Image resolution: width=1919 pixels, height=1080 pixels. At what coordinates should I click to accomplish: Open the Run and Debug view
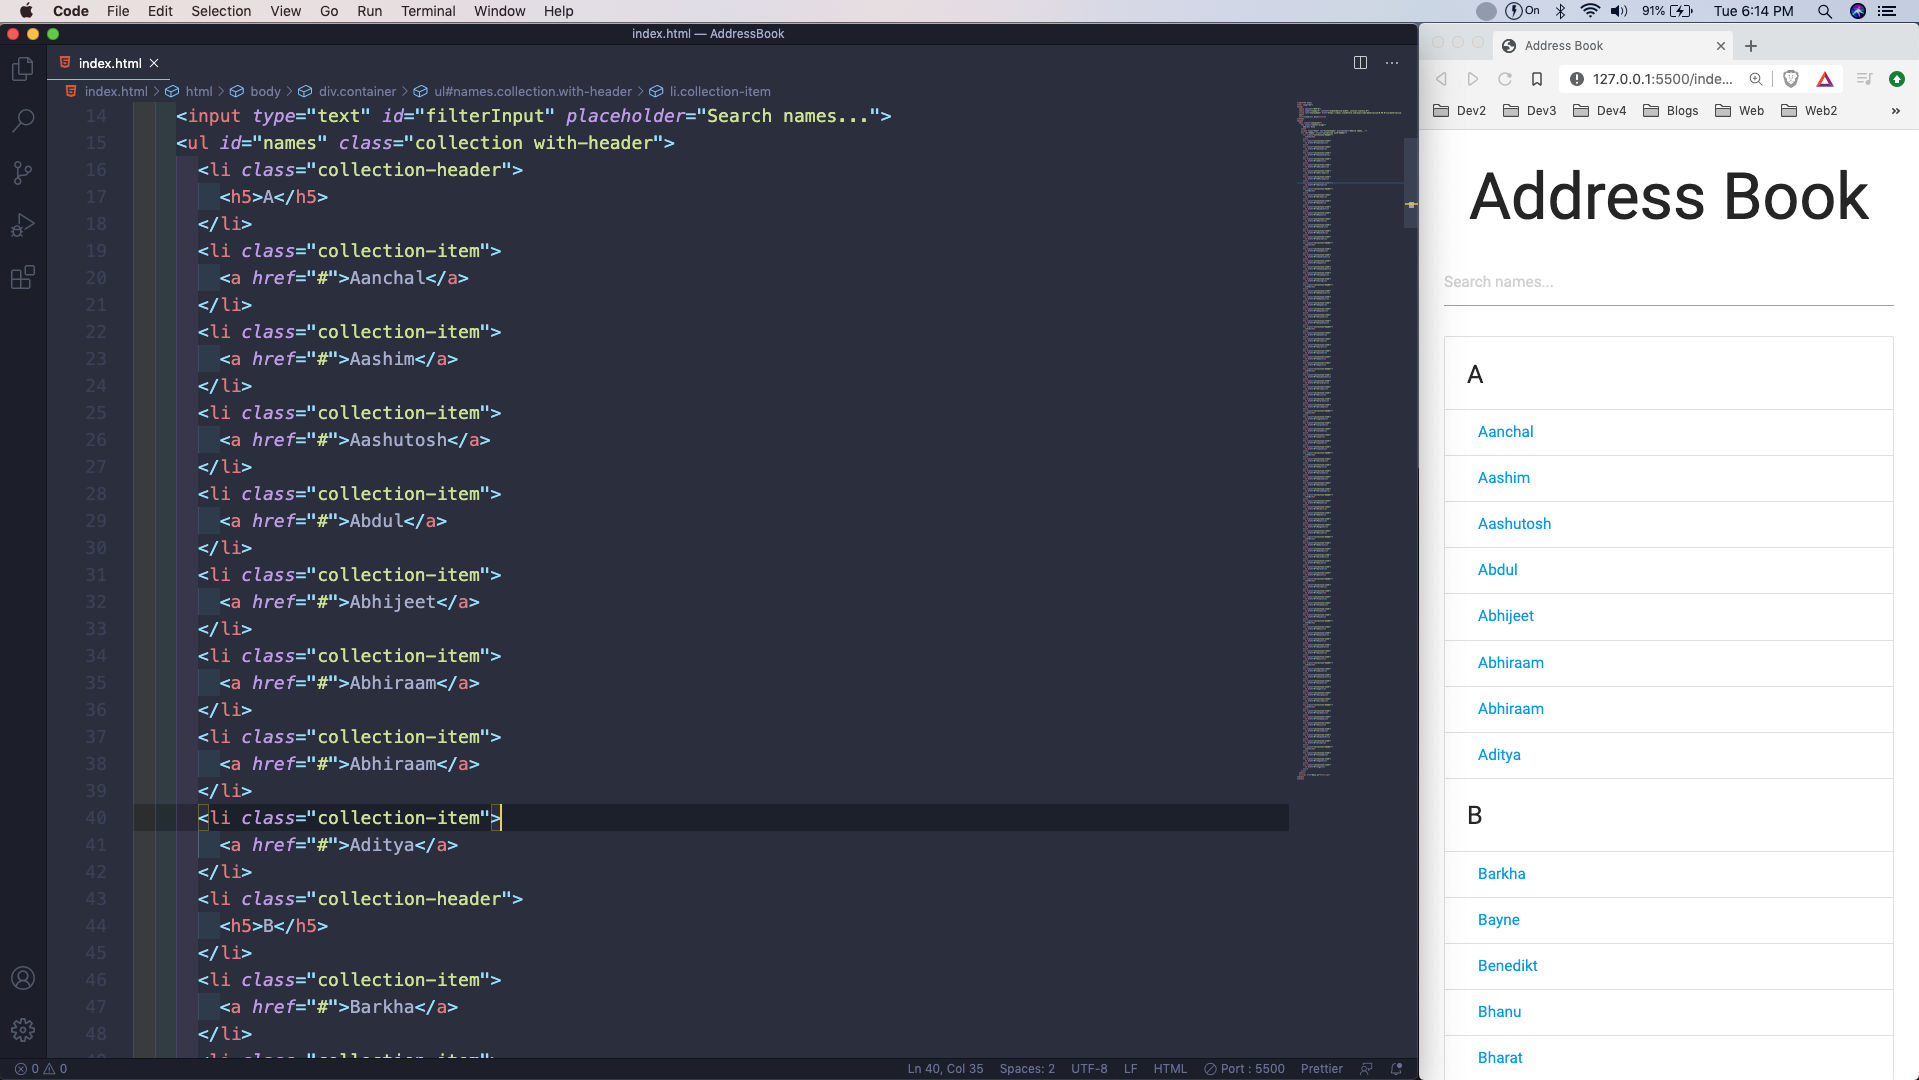tap(22, 225)
